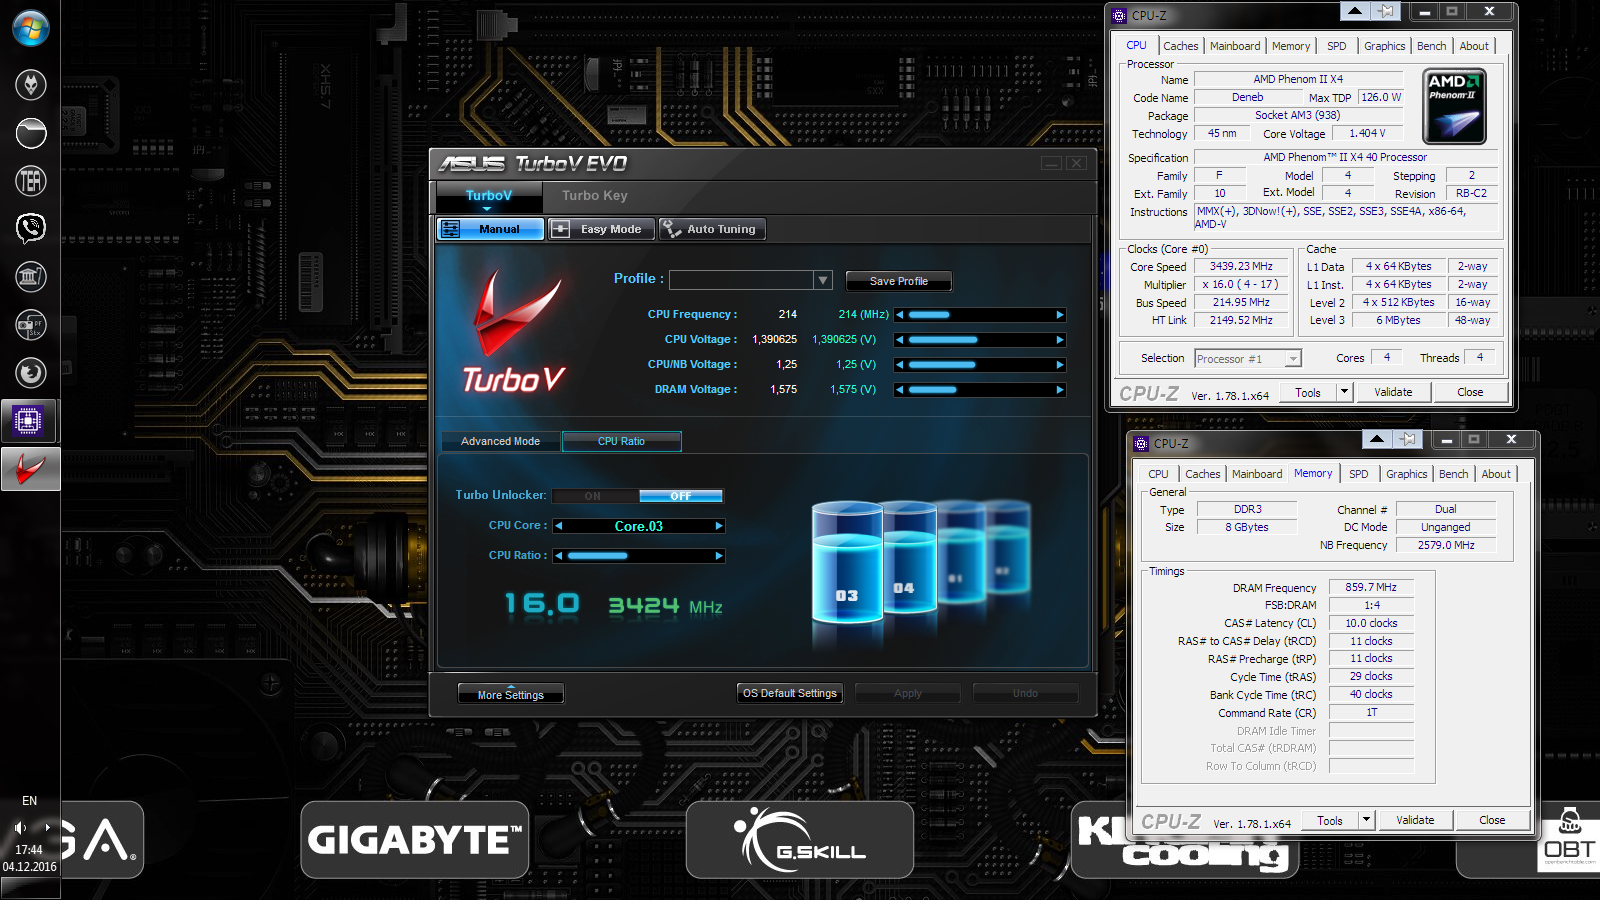Decrease CPU Frequency with left arrow
This screenshot has width=1600, height=900.
(x=900, y=315)
